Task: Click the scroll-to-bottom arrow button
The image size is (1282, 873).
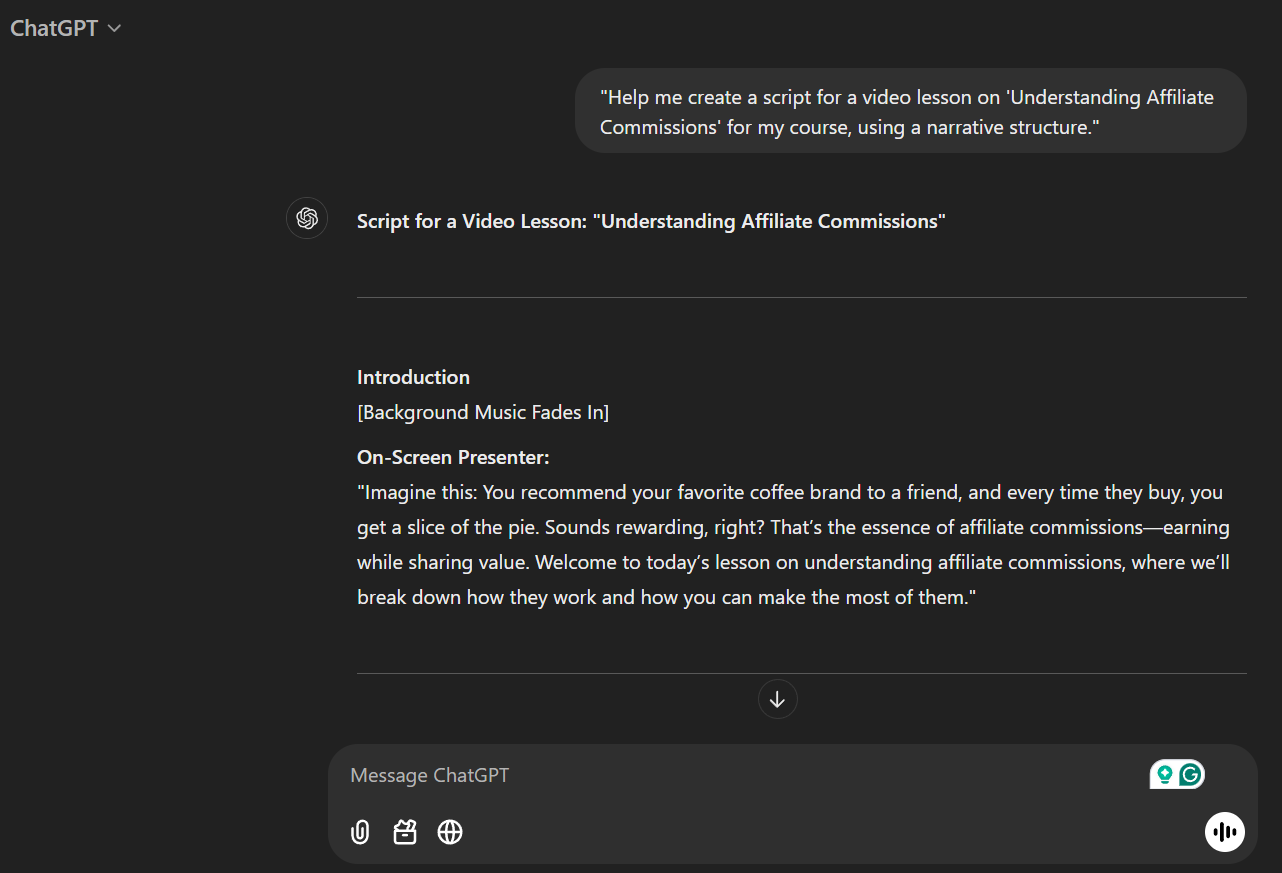Action: click(x=778, y=700)
